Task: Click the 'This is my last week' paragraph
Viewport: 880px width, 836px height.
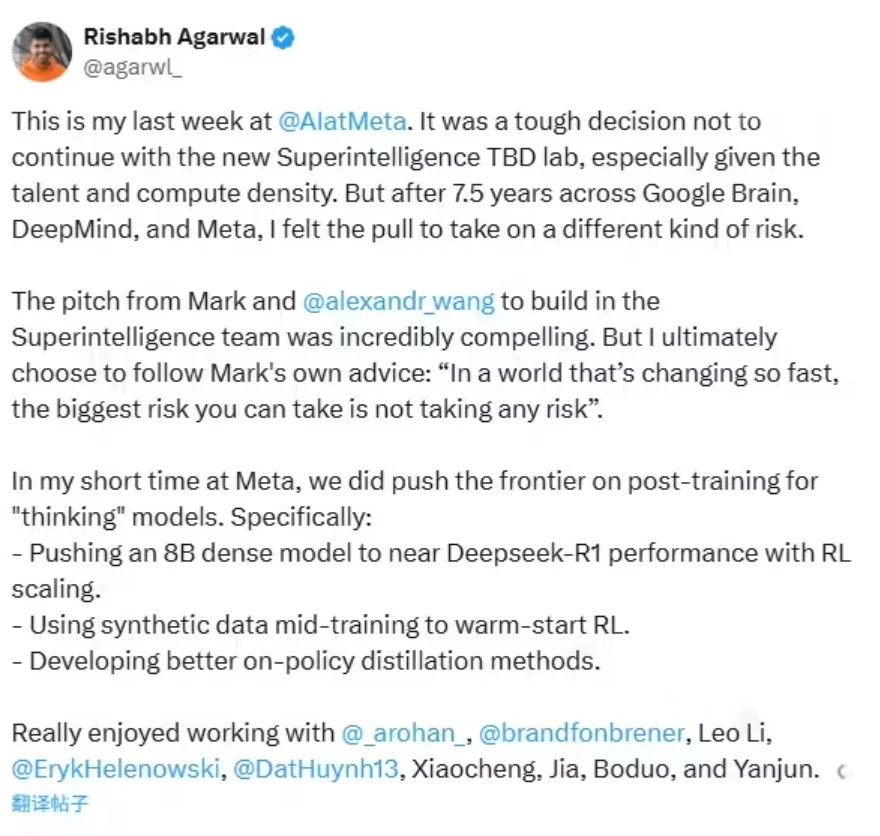Action: tap(416, 175)
